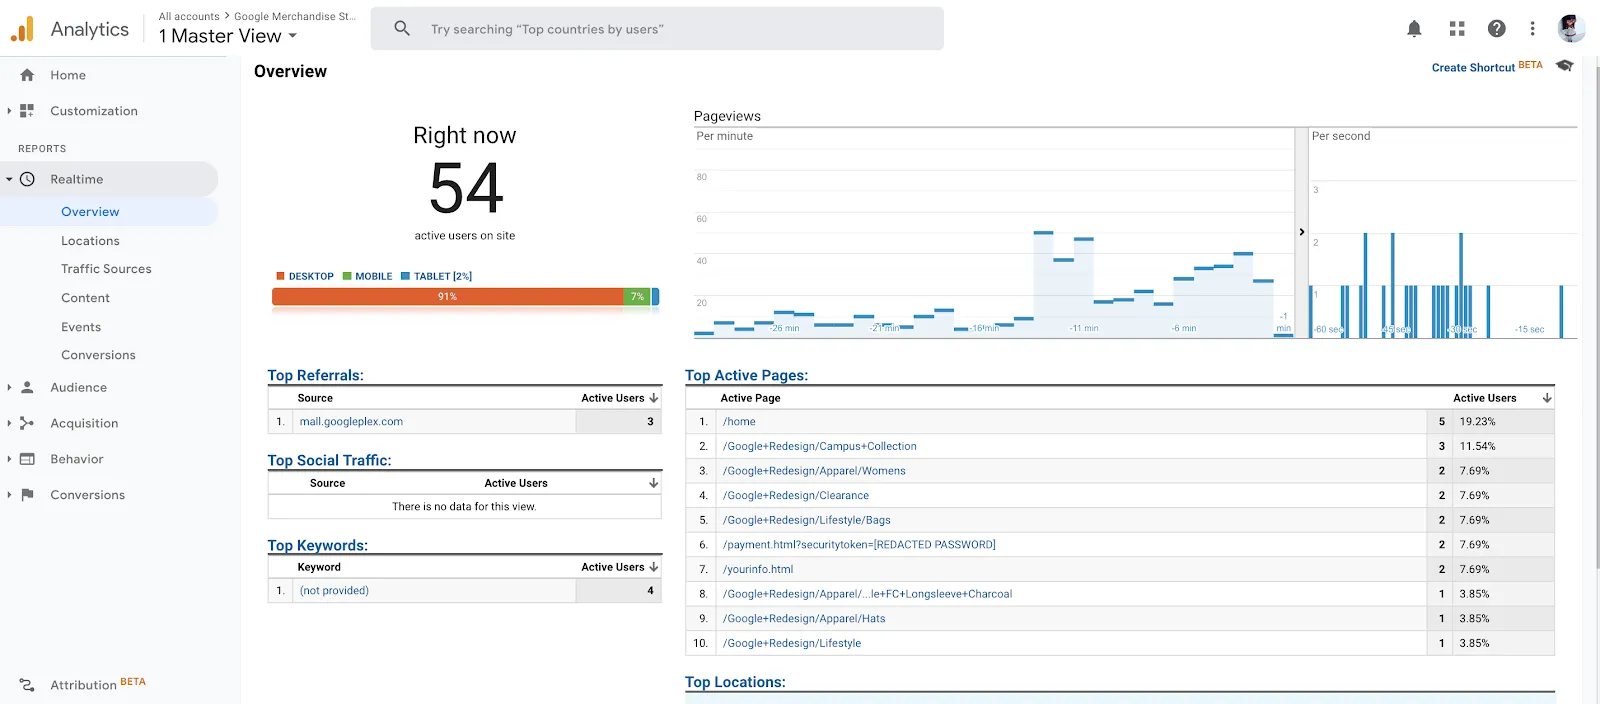Click the (not provided) keyword
This screenshot has width=1600, height=704.
click(334, 591)
